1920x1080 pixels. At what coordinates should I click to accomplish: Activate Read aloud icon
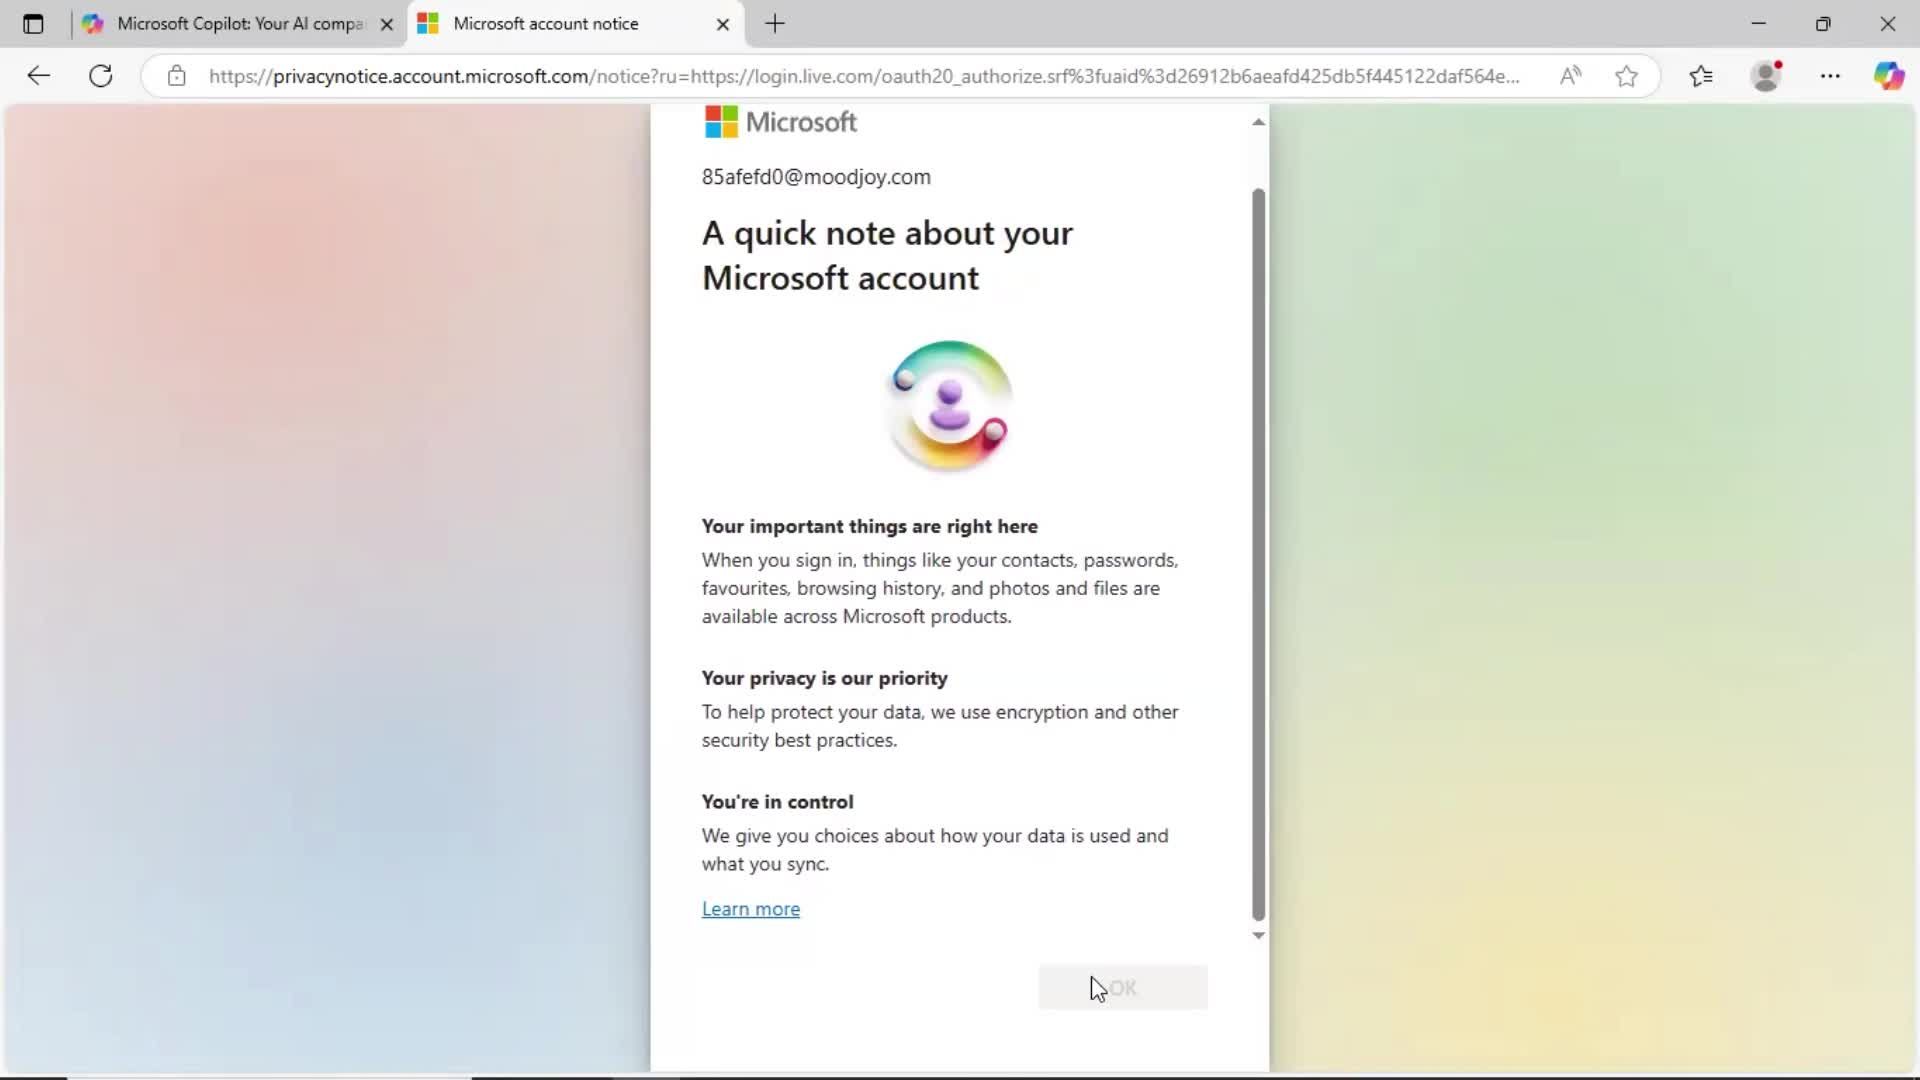click(x=1570, y=76)
